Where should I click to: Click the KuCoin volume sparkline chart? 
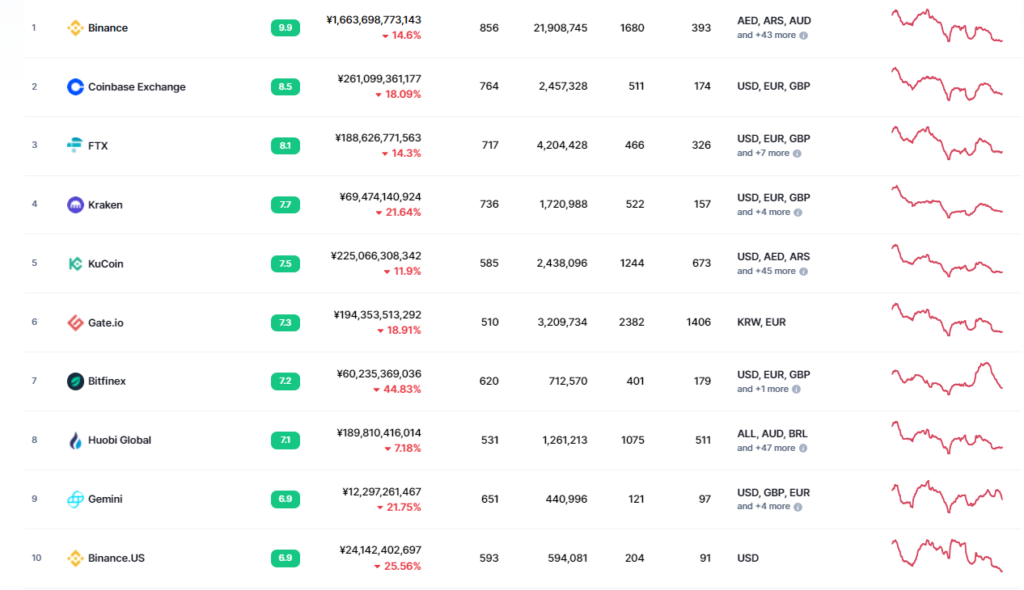tap(947, 261)
